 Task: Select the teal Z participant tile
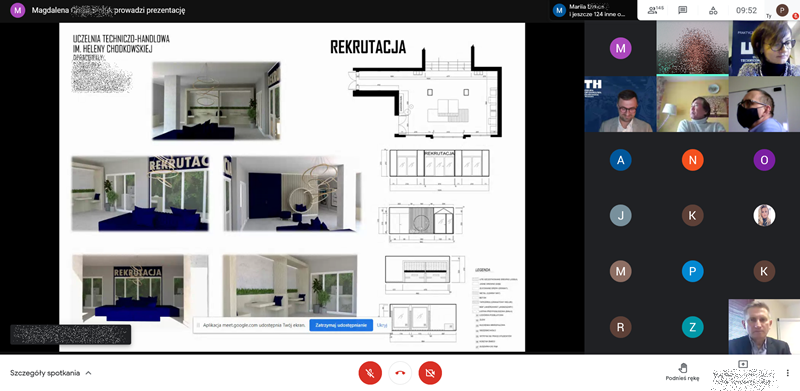[692, 327]
